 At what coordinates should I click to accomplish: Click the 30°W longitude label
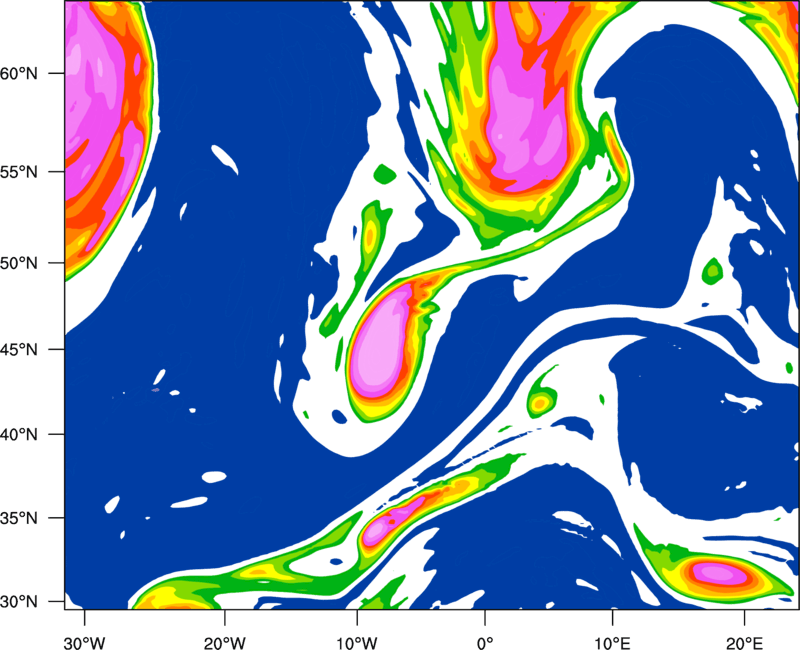(x=85, y=643)
